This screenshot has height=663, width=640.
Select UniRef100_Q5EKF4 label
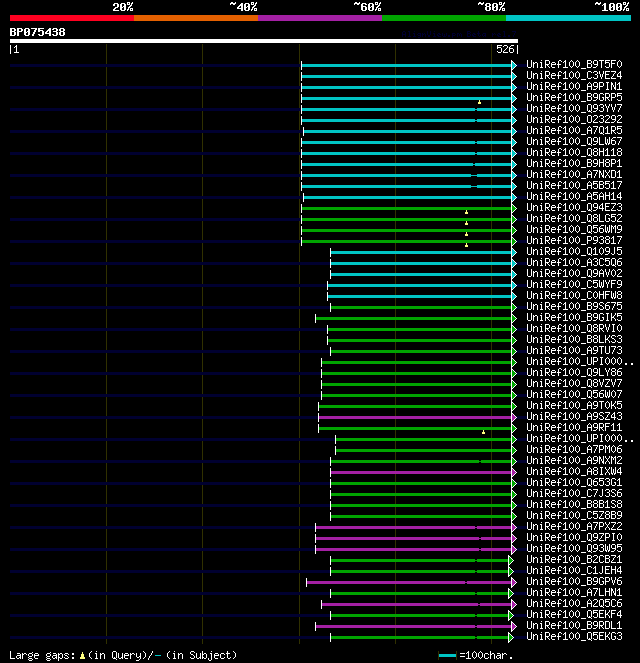(574, 614)
